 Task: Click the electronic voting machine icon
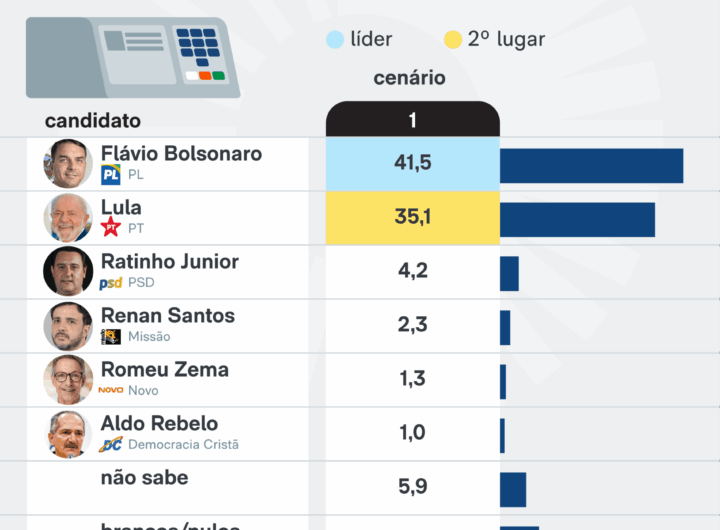(133, 57)
